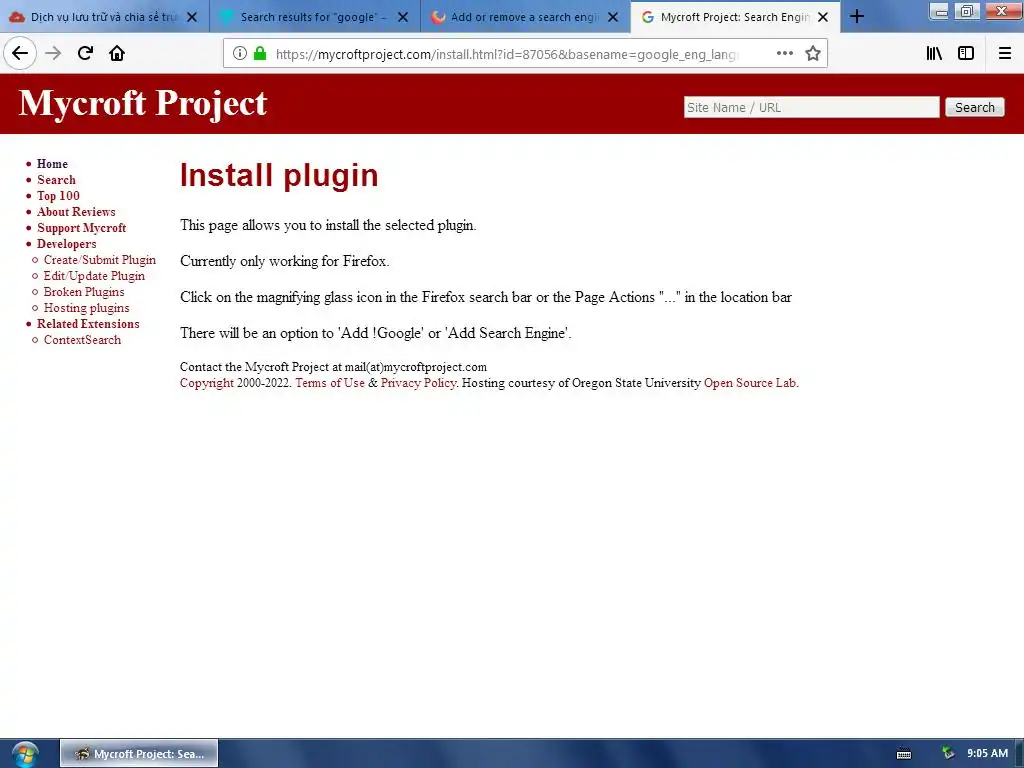1024x768 pixels.
Task: Open the on-screen keyboard tray icon
Action: point(904,754)
